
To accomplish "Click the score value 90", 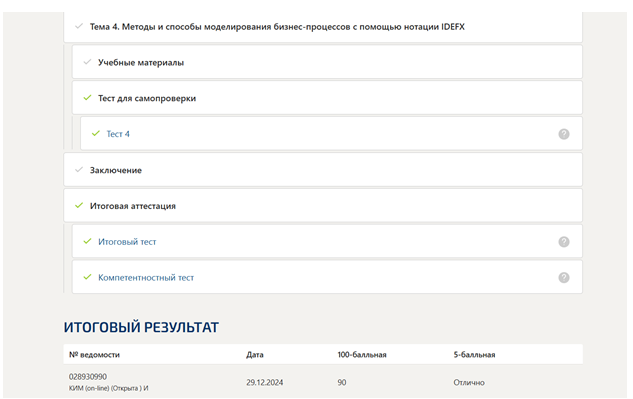I will coord(342,382).
